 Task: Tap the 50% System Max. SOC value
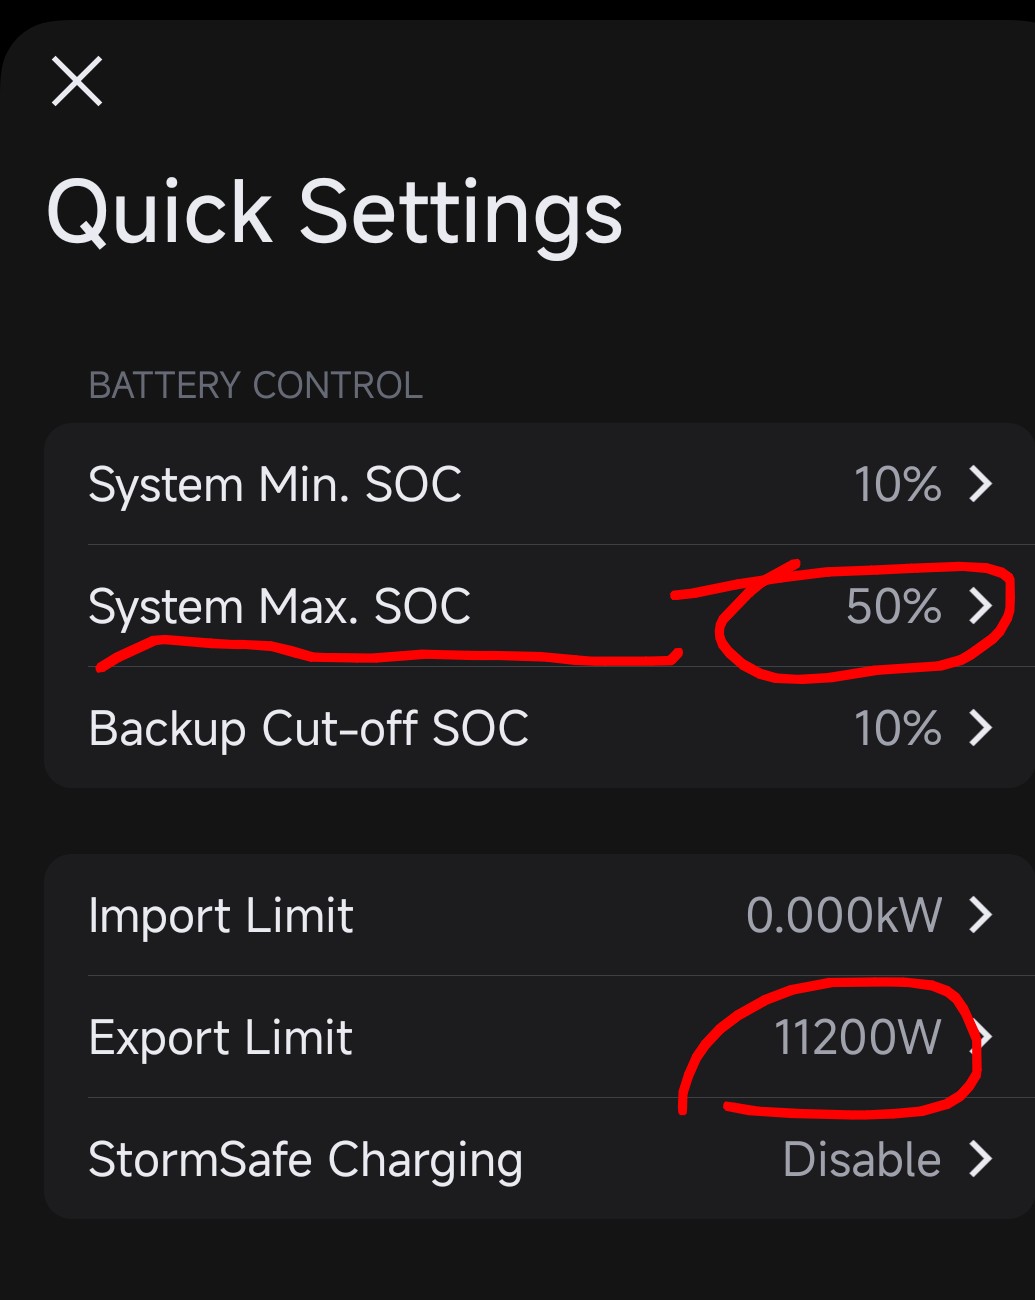[893, 607]
